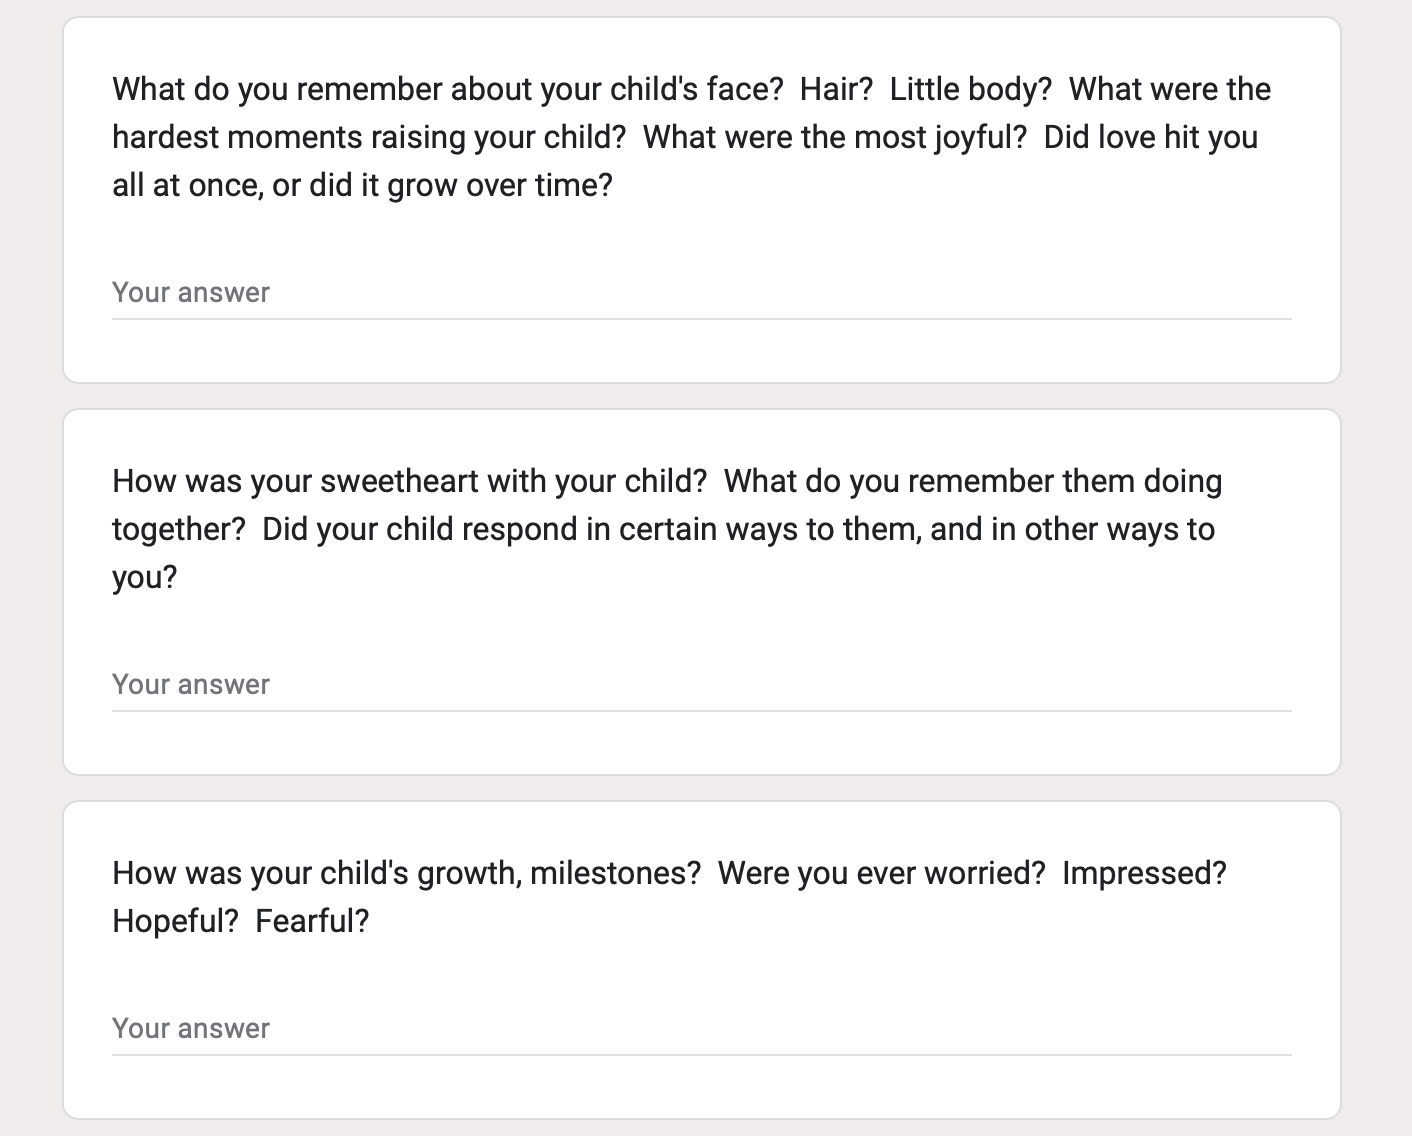Click 'What do you remember them doing' phrase

(973, 481)
